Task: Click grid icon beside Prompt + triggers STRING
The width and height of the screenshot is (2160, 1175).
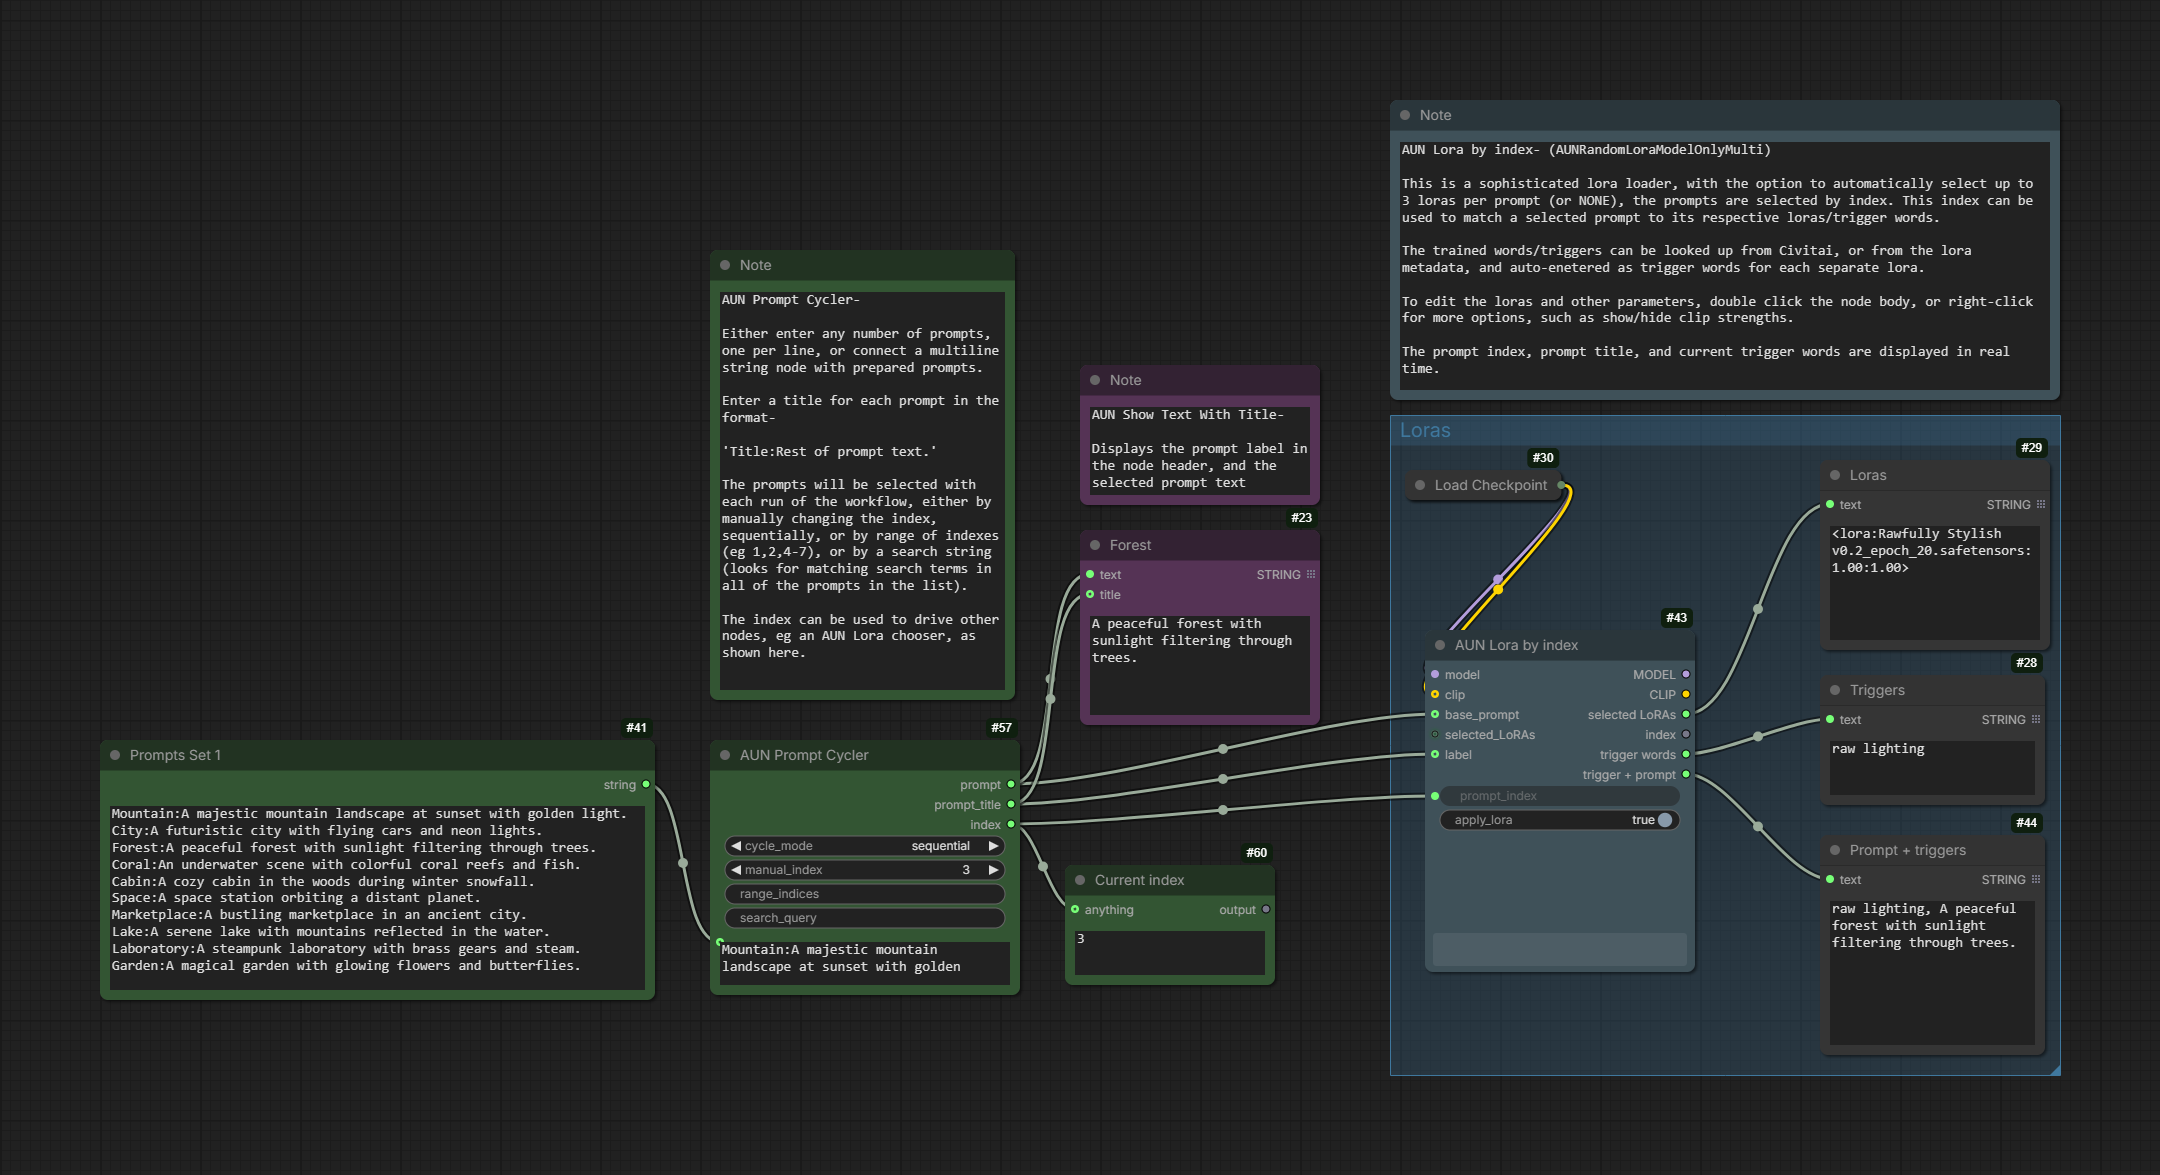Action: tap(2036, 879)
